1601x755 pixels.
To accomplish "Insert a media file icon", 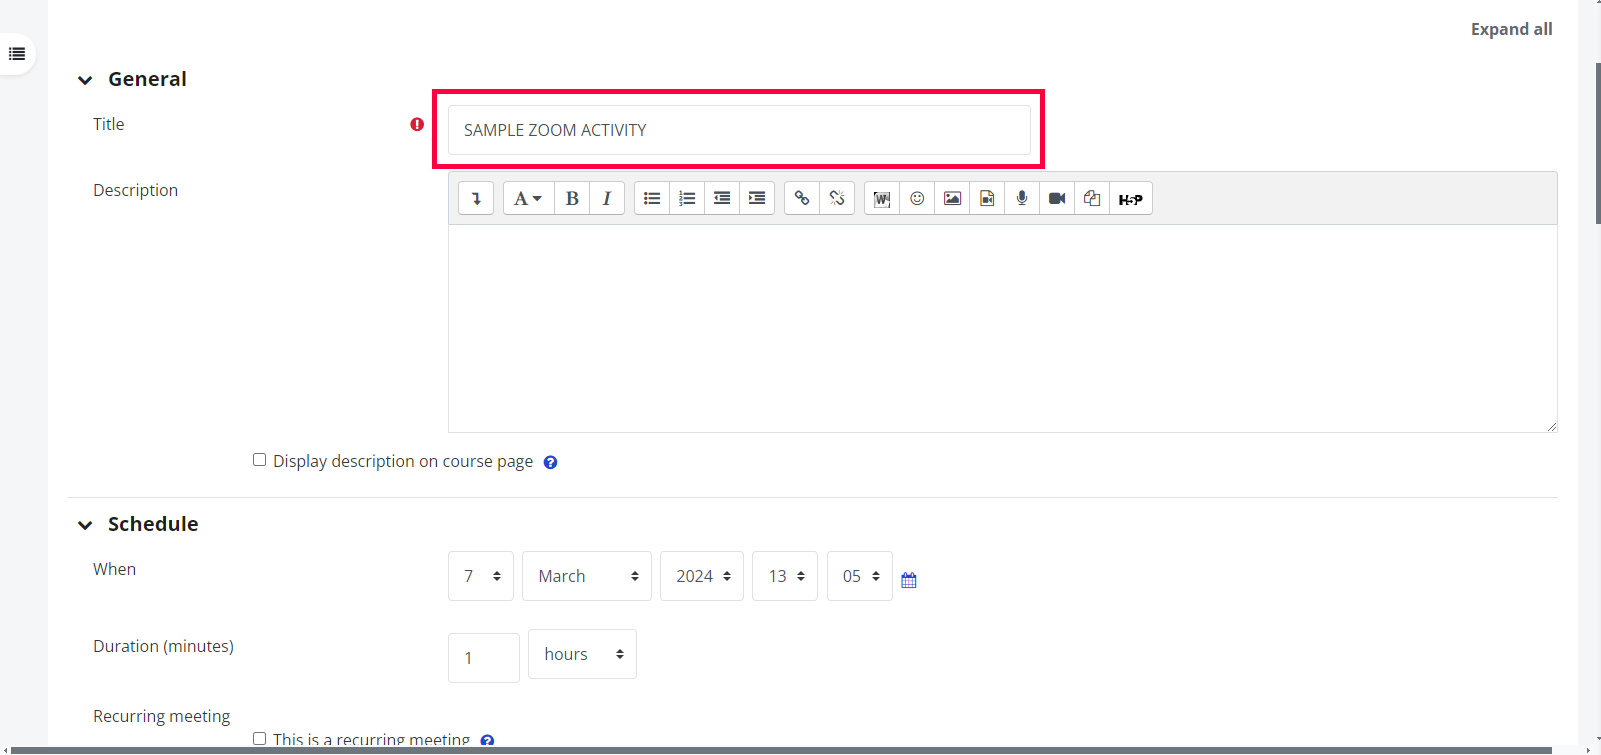I will 987,198.
